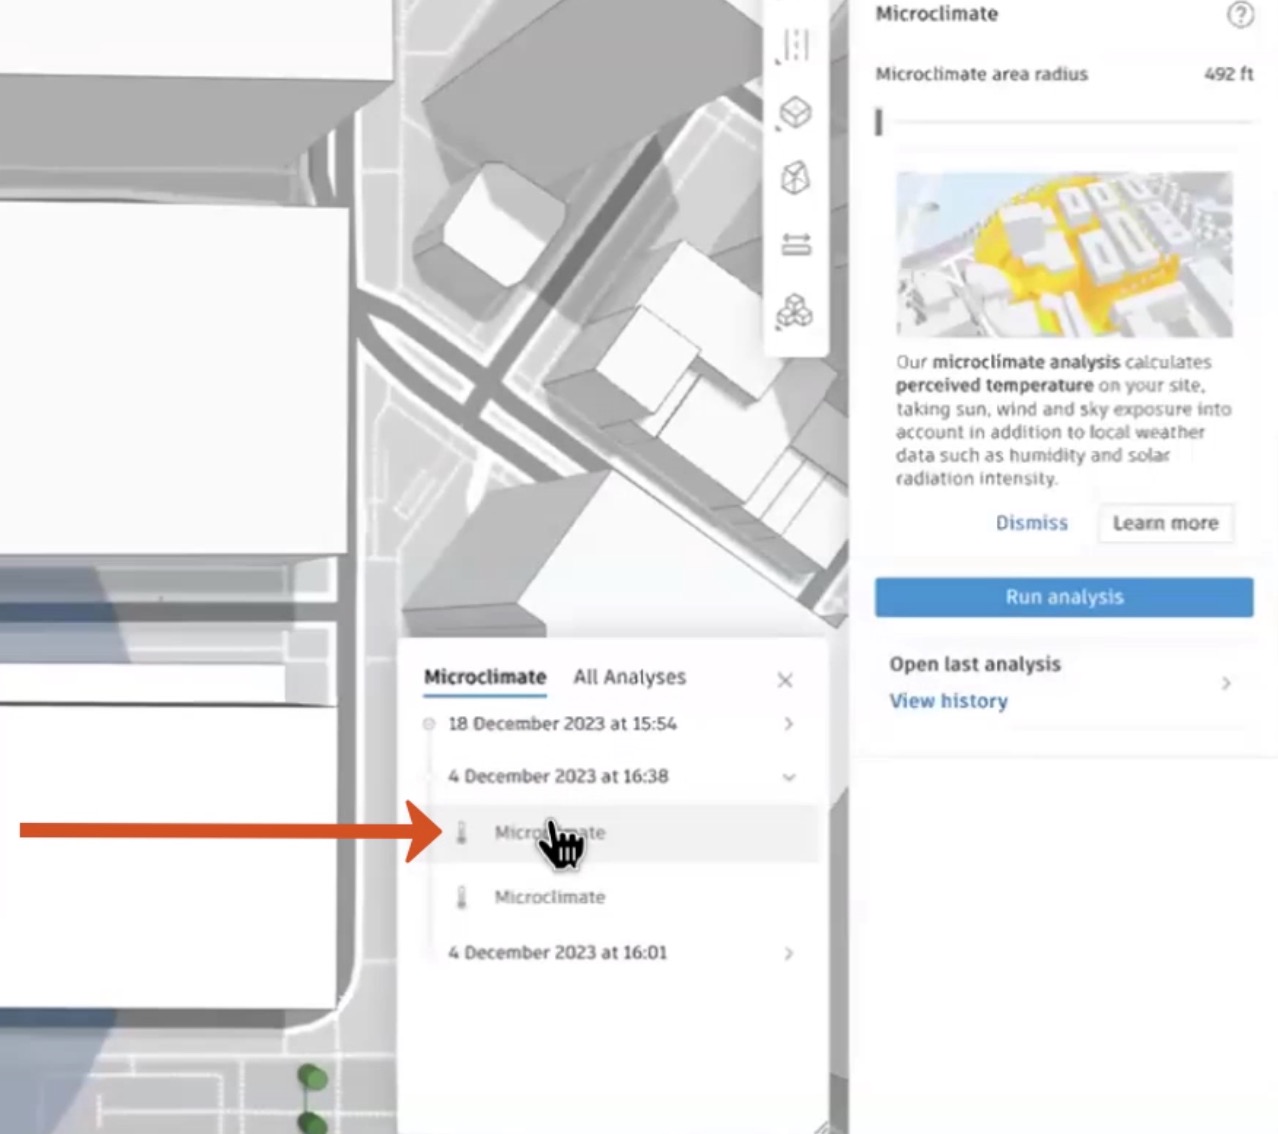Click the Run analysis button
Image resolution: width=1278 pixels, height=1134 pixels.
[1064, 597]
